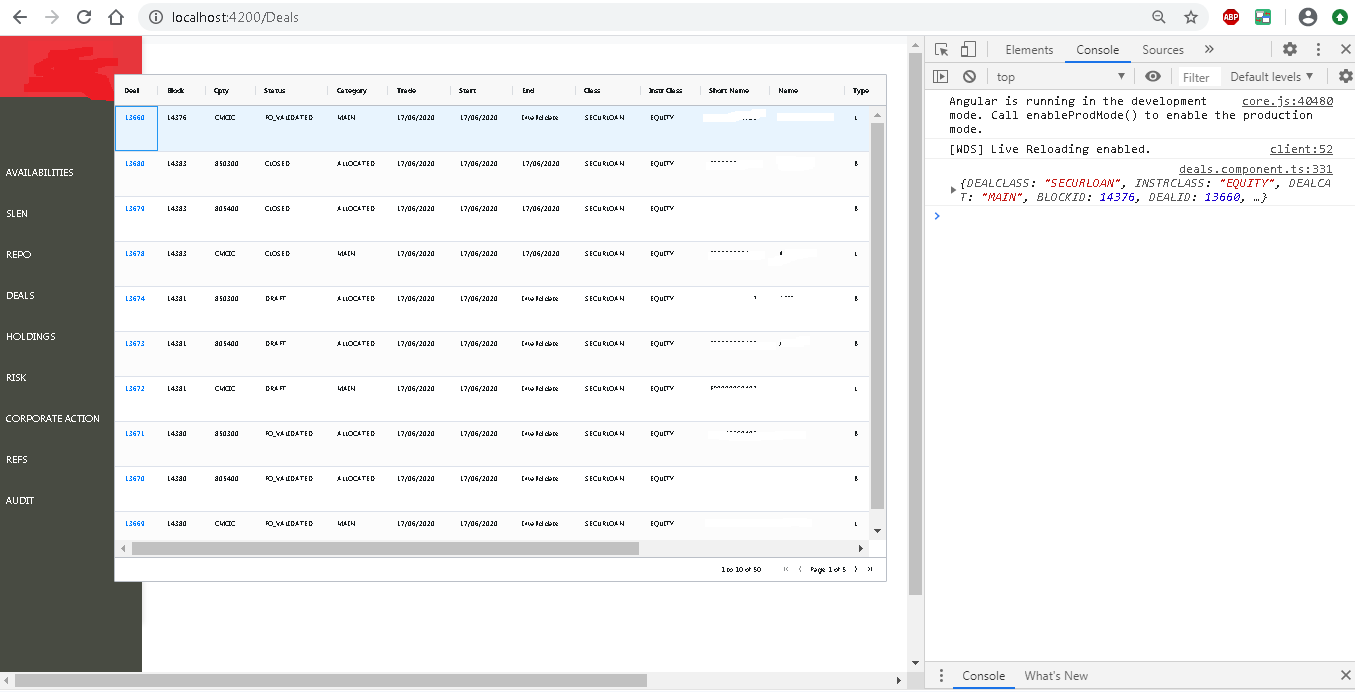1355x692 pixels.
Task: Click the grid vertical scrollbar thumb
Action: point(878,315)
